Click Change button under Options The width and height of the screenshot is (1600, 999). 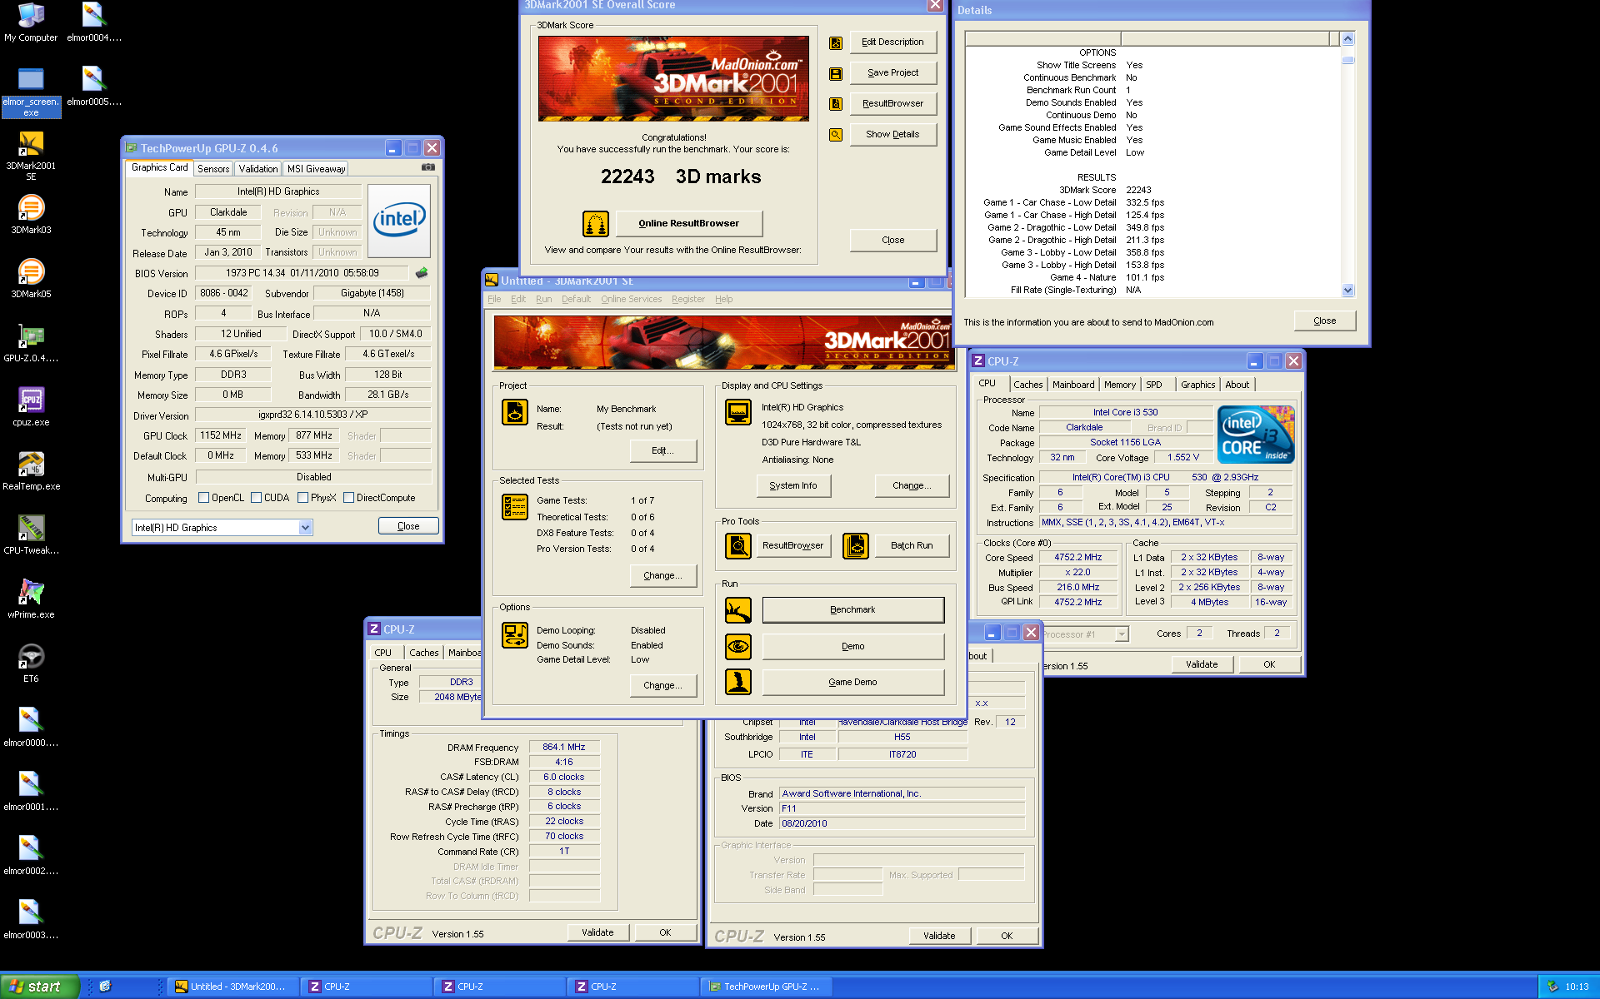click(x=663, y=686)
